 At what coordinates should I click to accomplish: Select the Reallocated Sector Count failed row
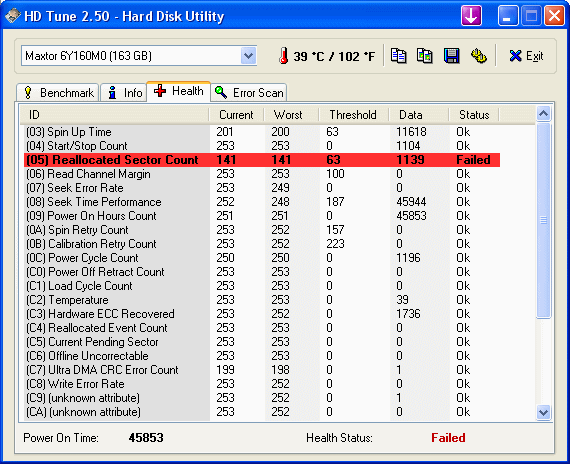[x=262, y=160]
